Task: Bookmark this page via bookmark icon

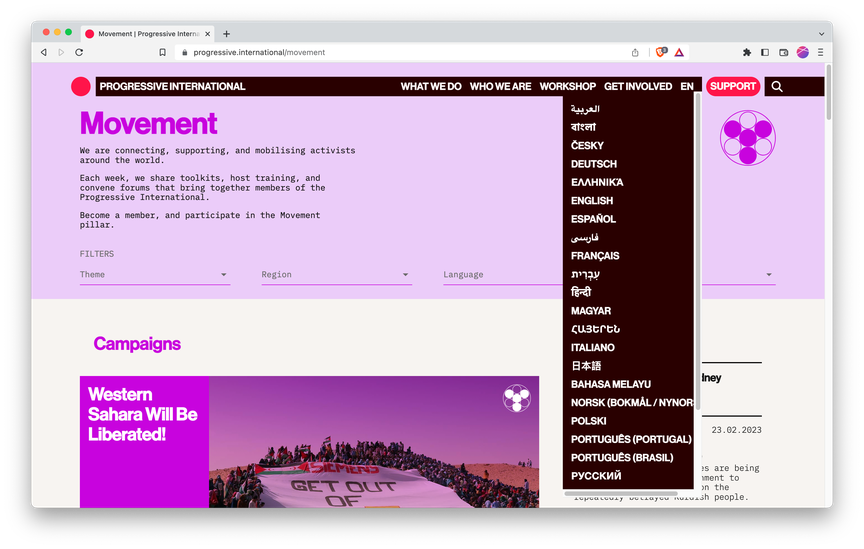Action: 163,52
